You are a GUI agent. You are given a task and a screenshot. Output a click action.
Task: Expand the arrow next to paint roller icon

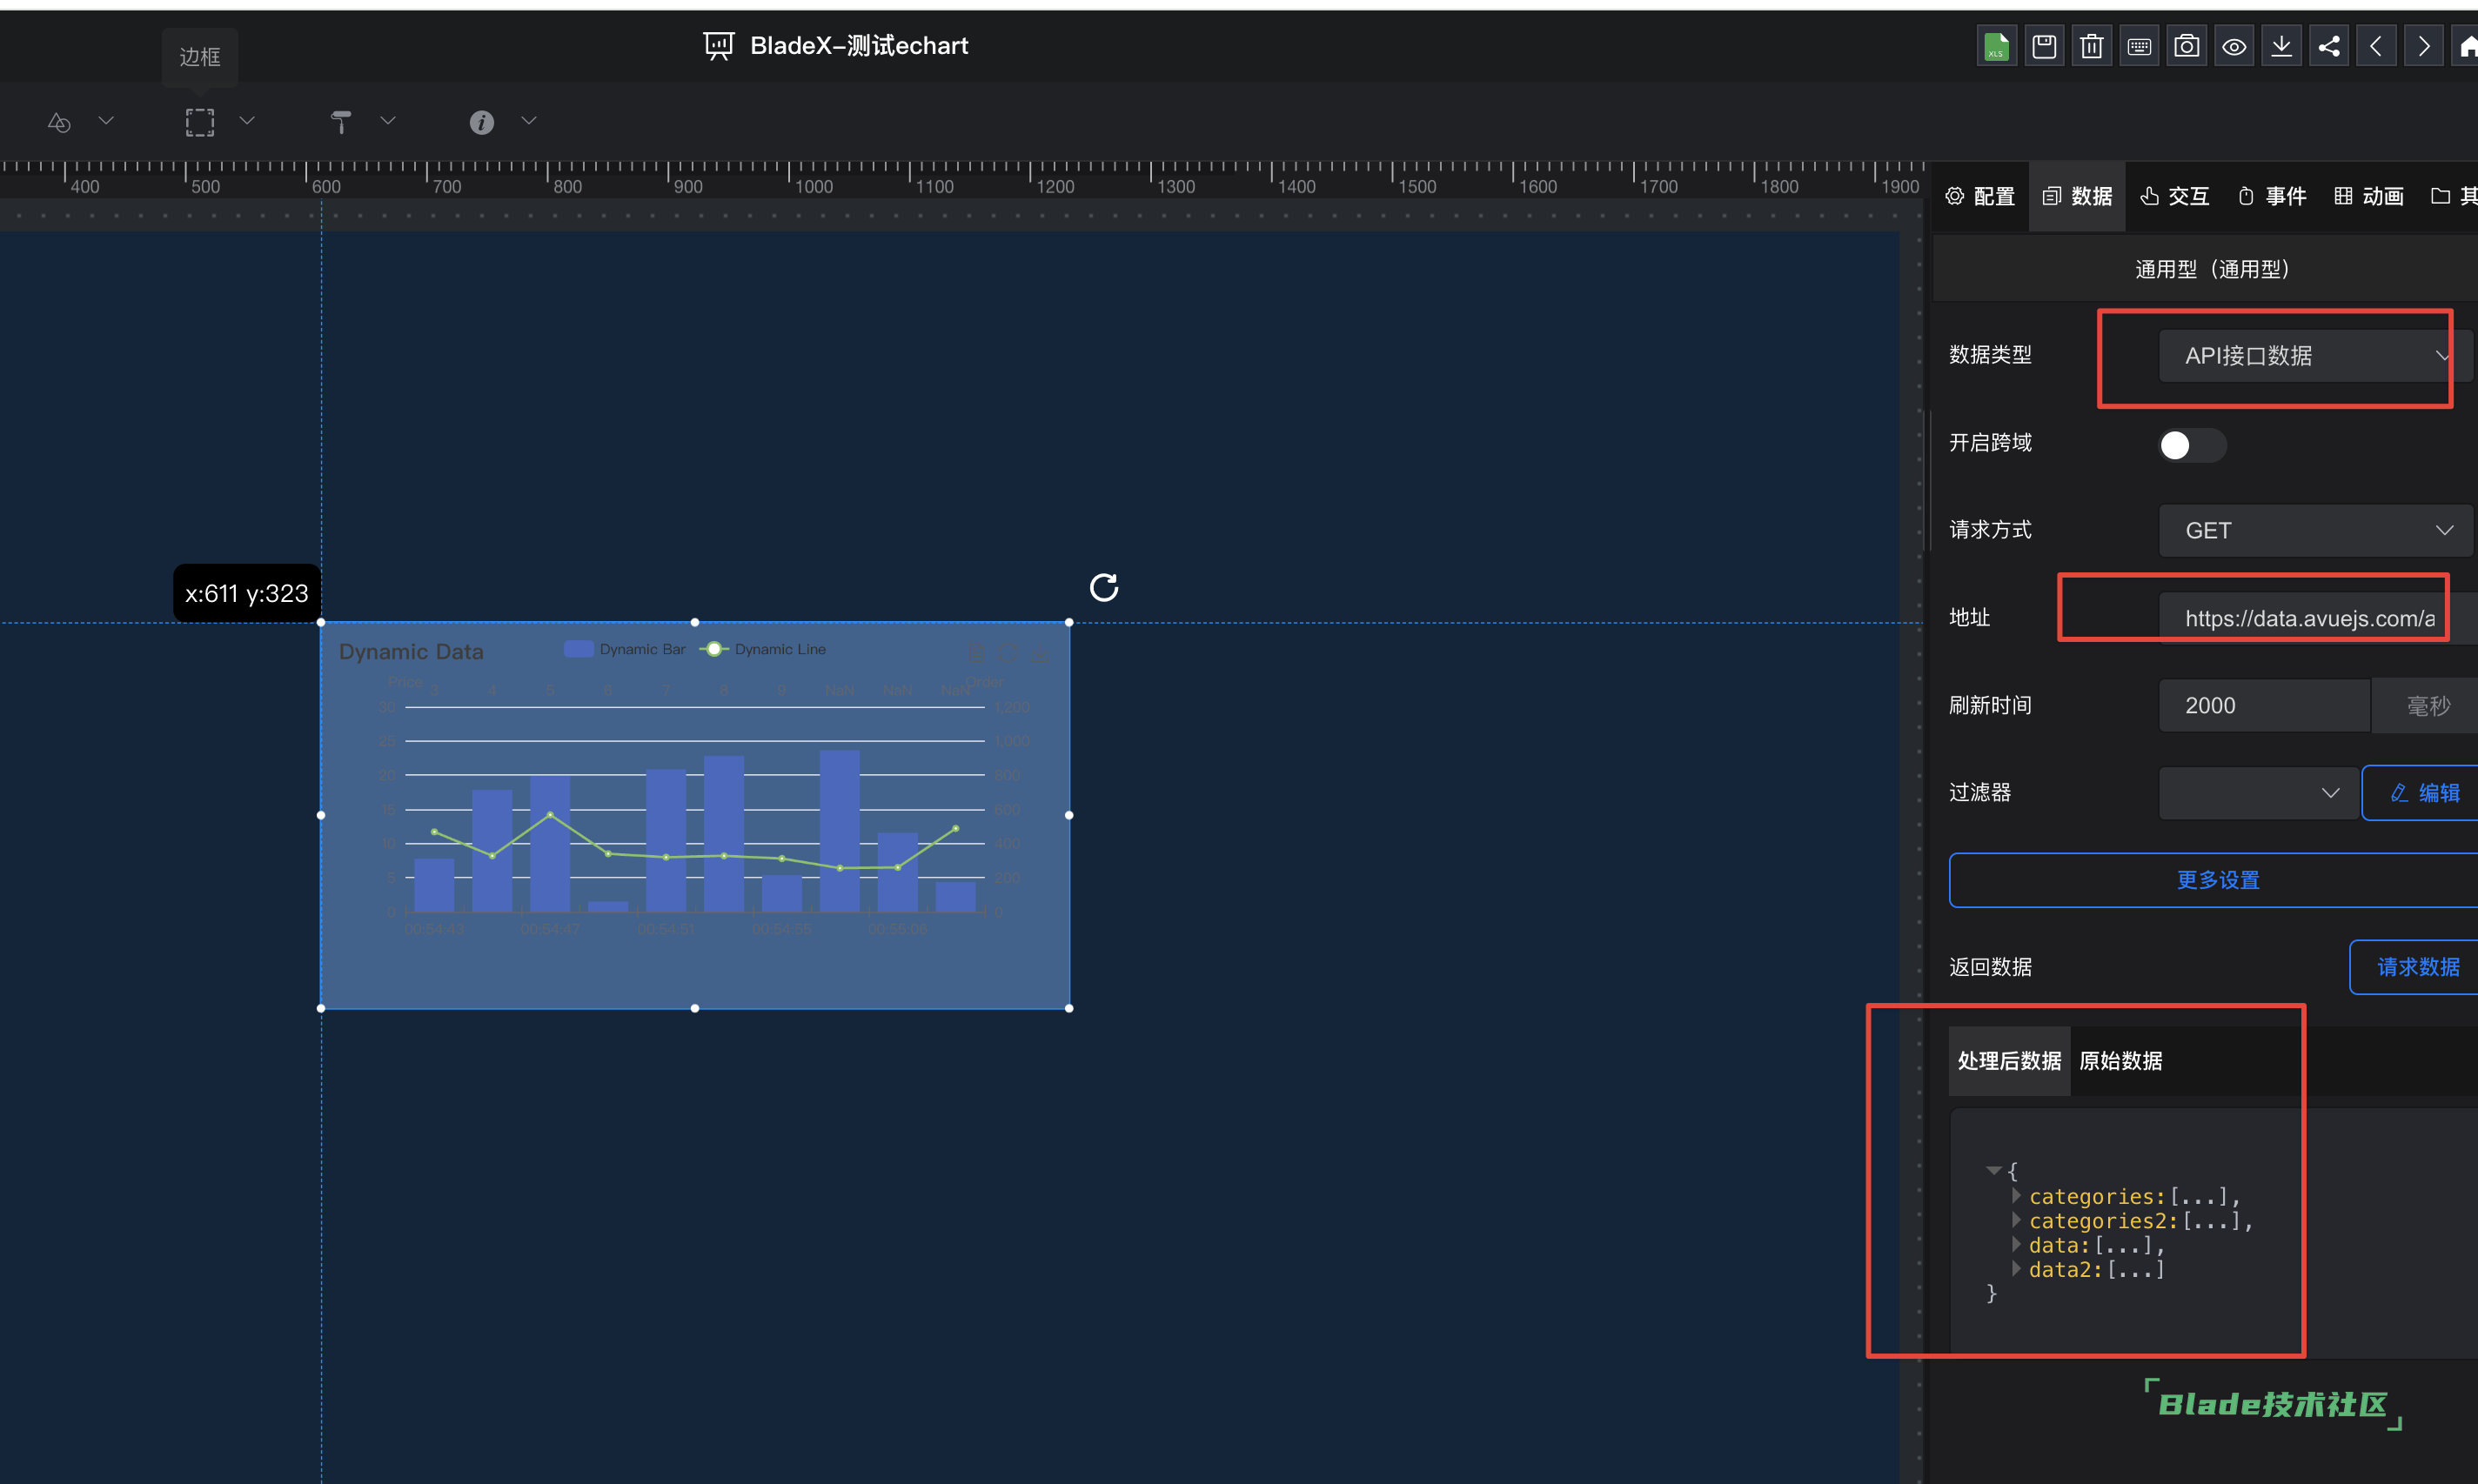pos(388,121)
